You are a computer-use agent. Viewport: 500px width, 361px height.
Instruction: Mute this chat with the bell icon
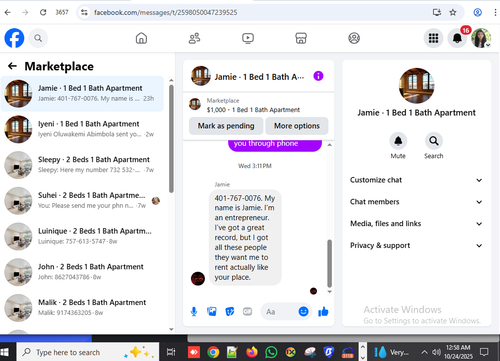[x=398, y=141]
